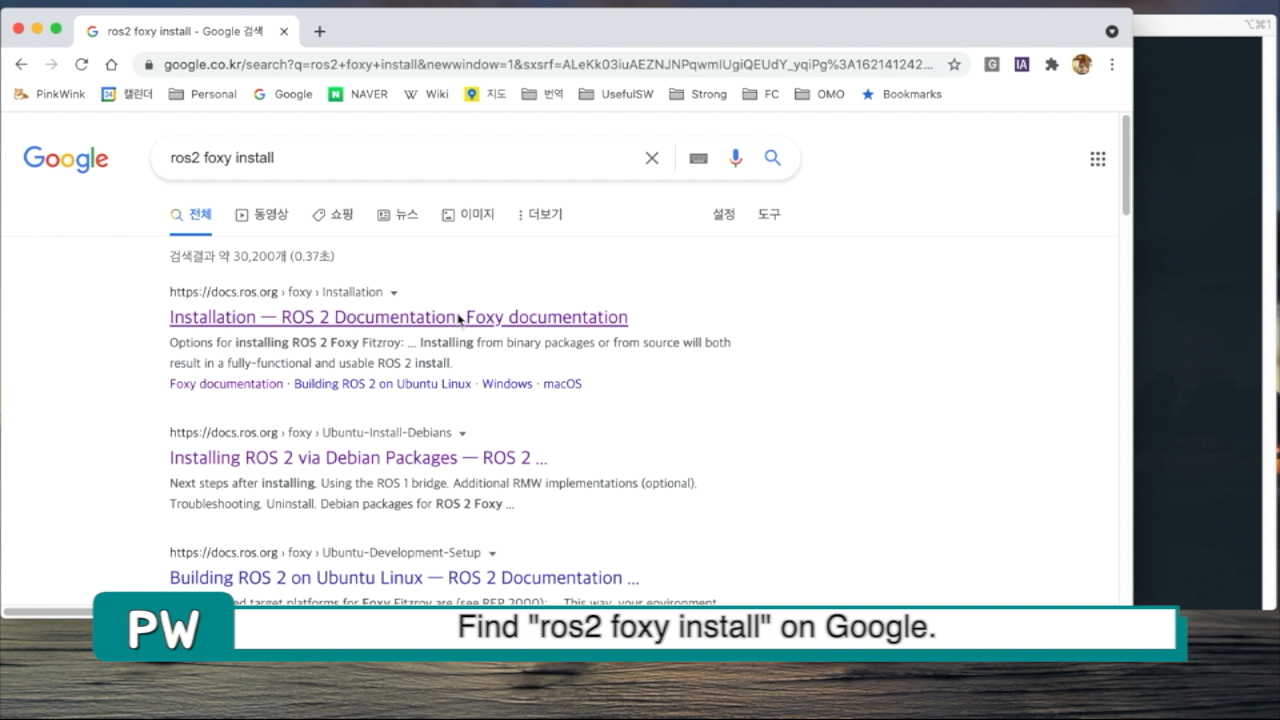Click the Google logo
The image size is (1280, 720).
(66, 159)
